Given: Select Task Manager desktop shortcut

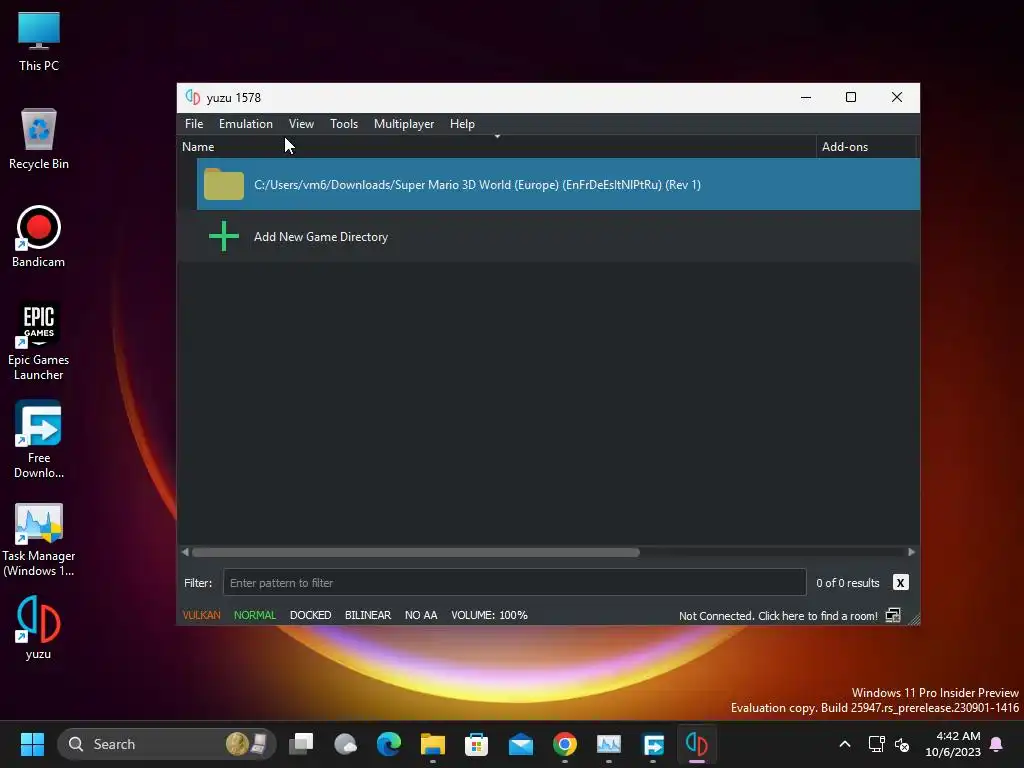Looking at the screenshot, I should click(39, 539).
